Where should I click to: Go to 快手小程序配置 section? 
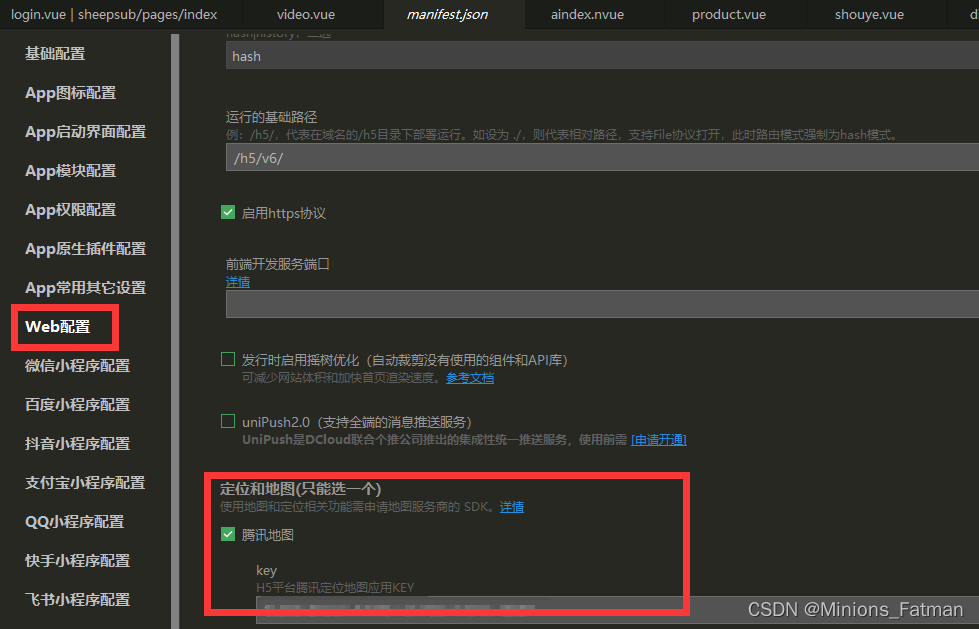[77, 561]
